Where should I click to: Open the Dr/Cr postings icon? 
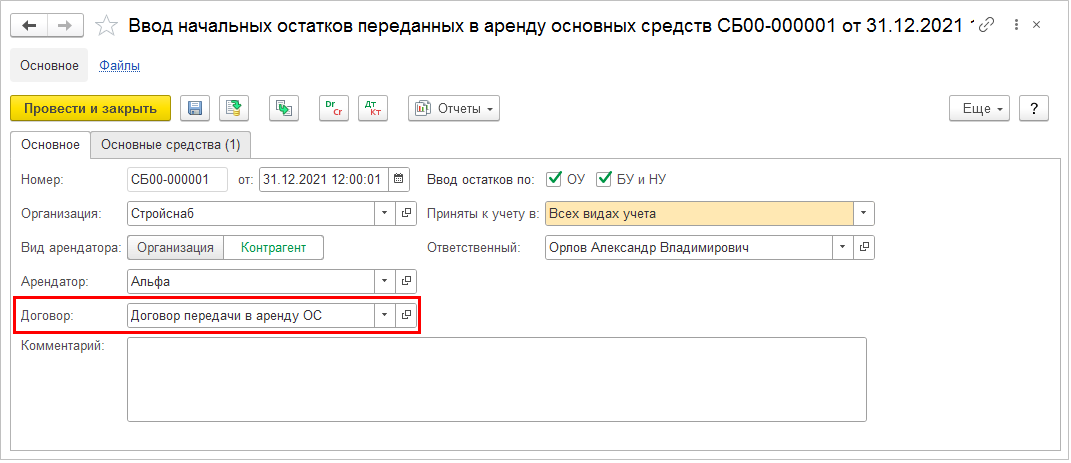[x=334, y=108]
